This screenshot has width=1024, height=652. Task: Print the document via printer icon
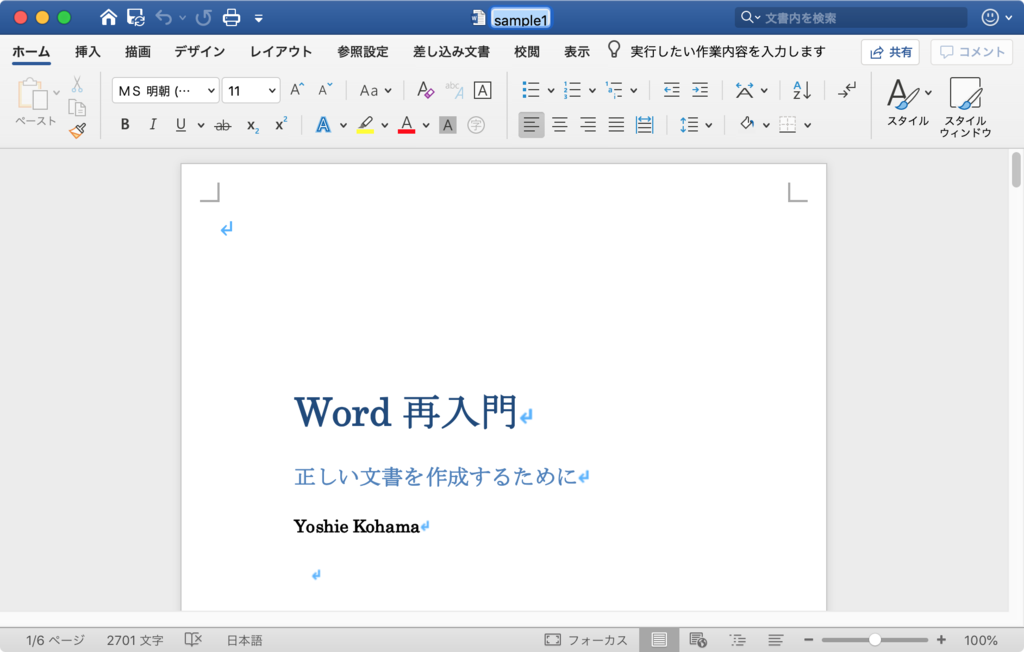point(231,18)
